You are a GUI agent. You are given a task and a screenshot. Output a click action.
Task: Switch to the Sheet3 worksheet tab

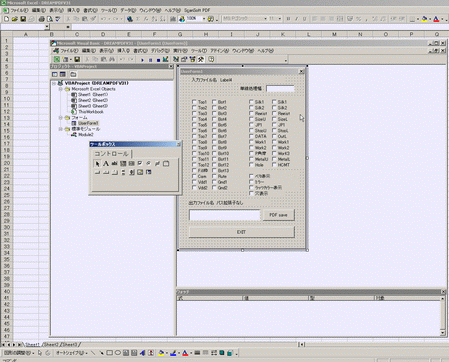(x=70, y=345)
